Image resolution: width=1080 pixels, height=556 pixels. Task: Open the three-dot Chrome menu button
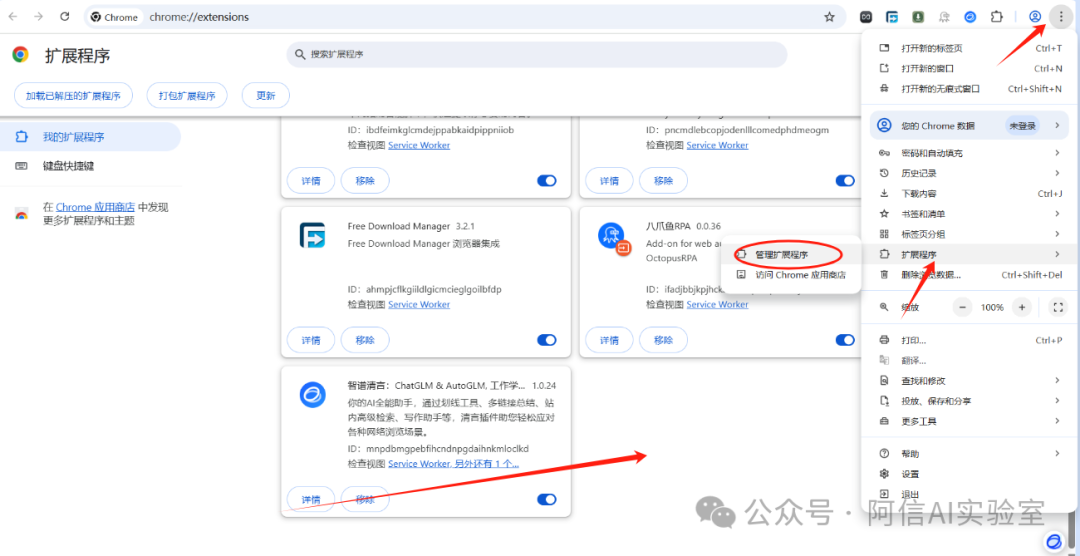point(1060,17)
